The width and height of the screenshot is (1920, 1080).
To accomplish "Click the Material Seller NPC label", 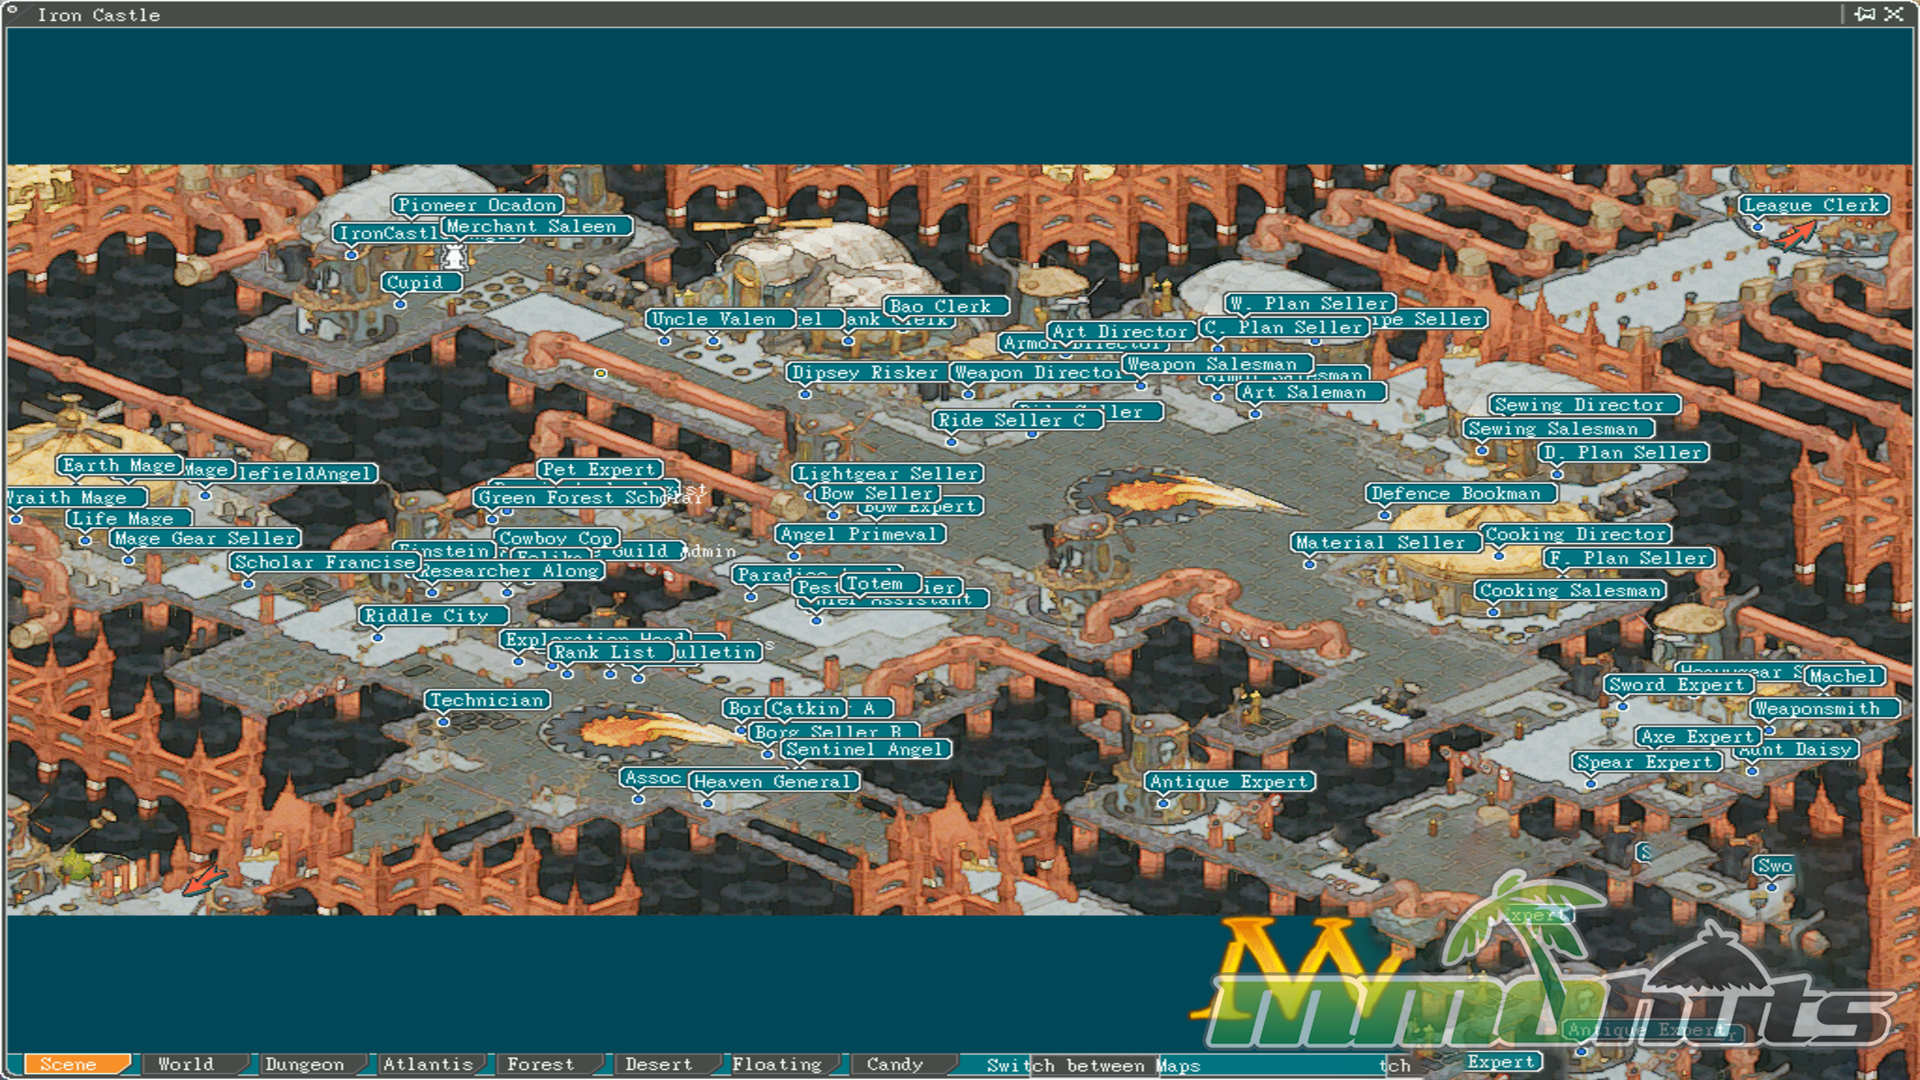I will tap(1380, 542).
